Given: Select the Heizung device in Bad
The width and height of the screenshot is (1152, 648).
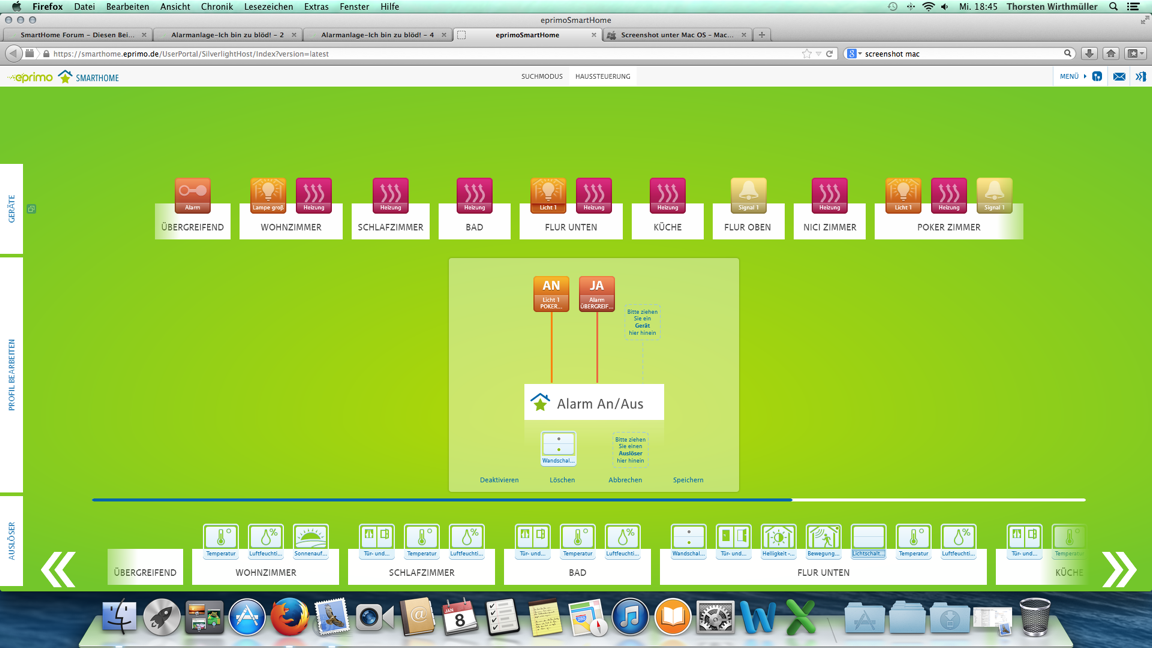Looking at the screenshot, I should (475, 195).
